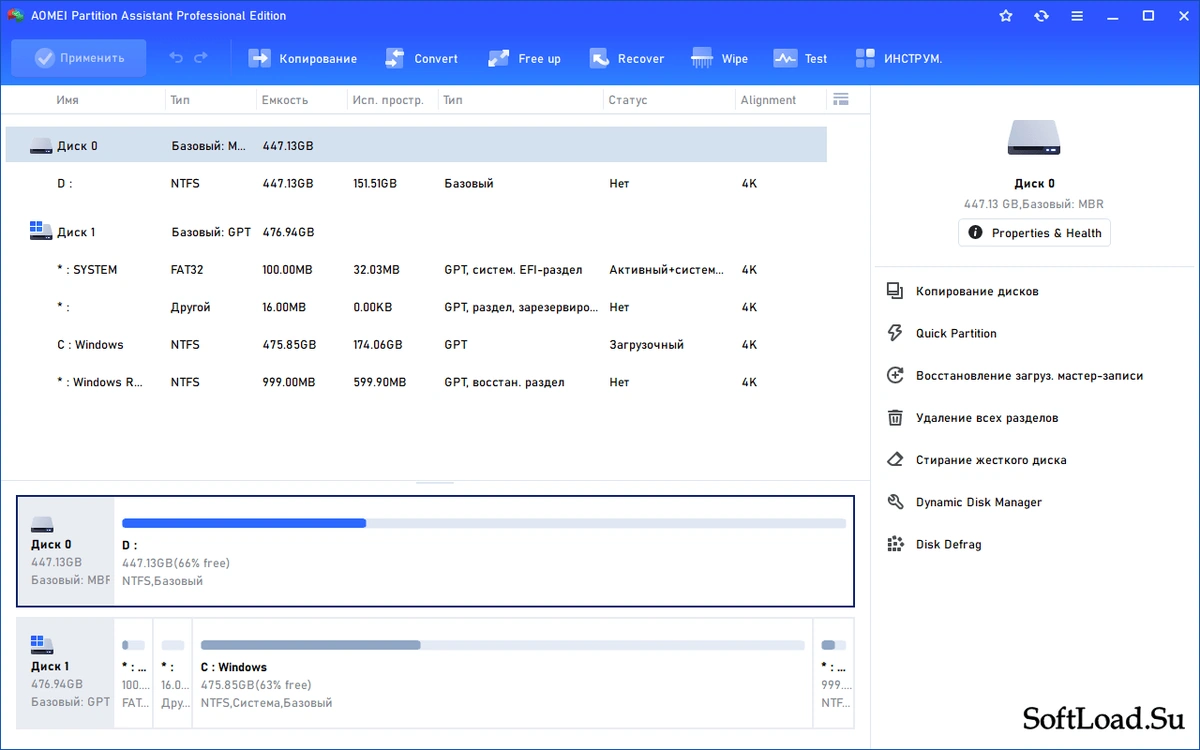This screenshot has width=1200, height=750.
Task: Select the Другой 16.00MB partition row
Action: [x=416, y=307]
